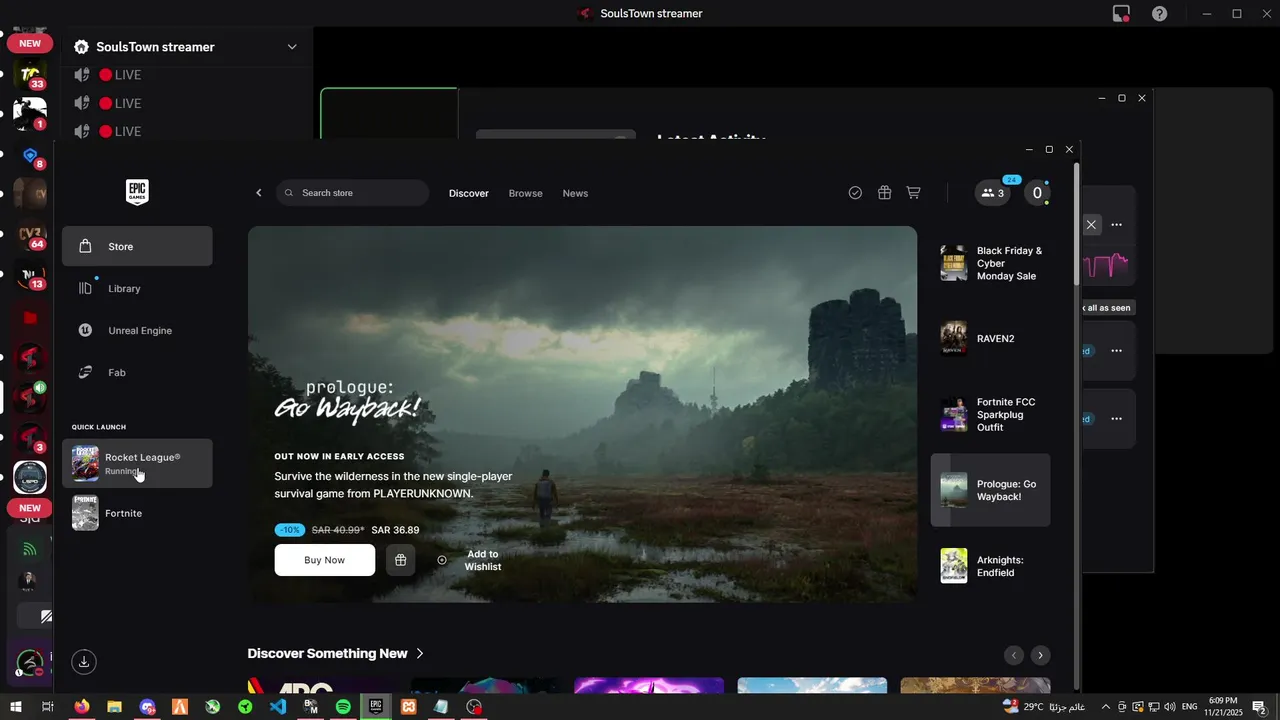Open the News tab
This screenshot has height=720, width=1280.
coord(575,193)
